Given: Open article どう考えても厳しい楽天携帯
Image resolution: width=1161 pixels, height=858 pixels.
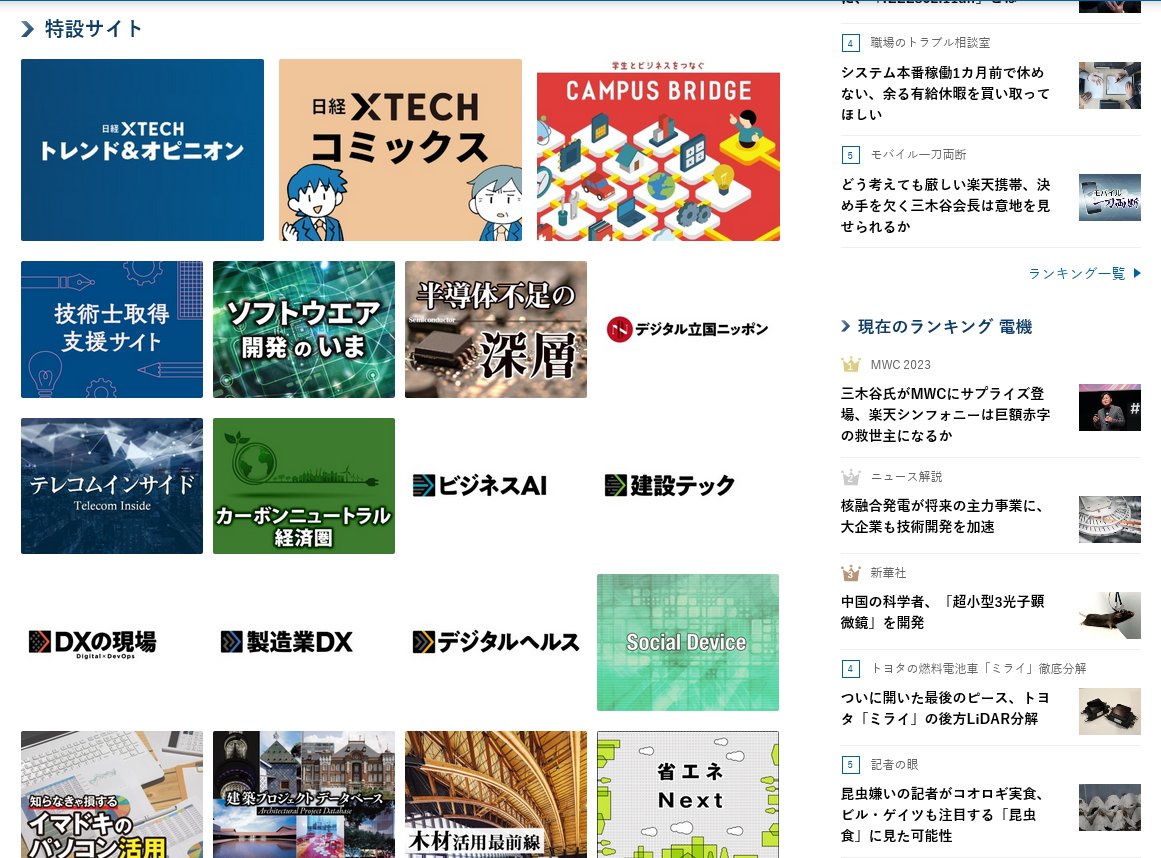Looking at the screenshot, I should click(946, 206).
